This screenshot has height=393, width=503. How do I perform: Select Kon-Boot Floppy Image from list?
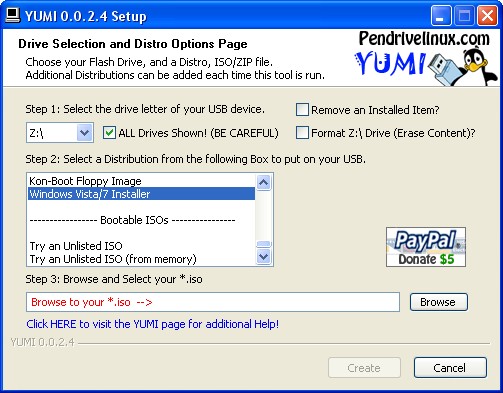point(141,181)
